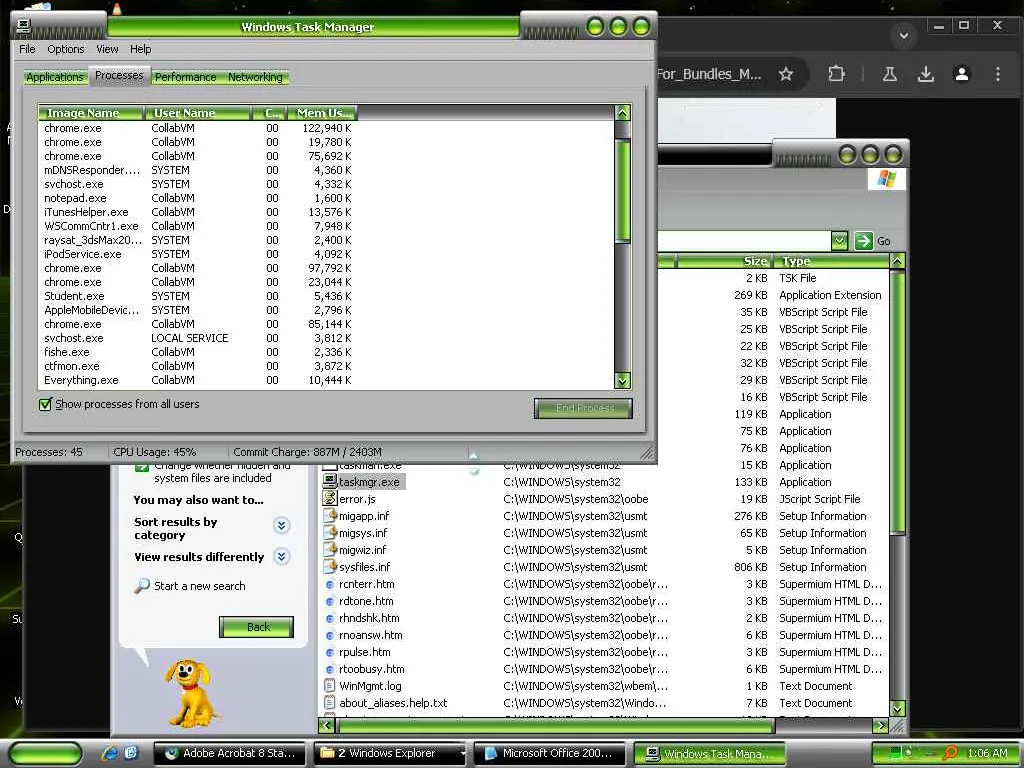This screenshot has height=768, width=1024.
Task: Click the Task Manager title bar icon
Action: (24, 26)
